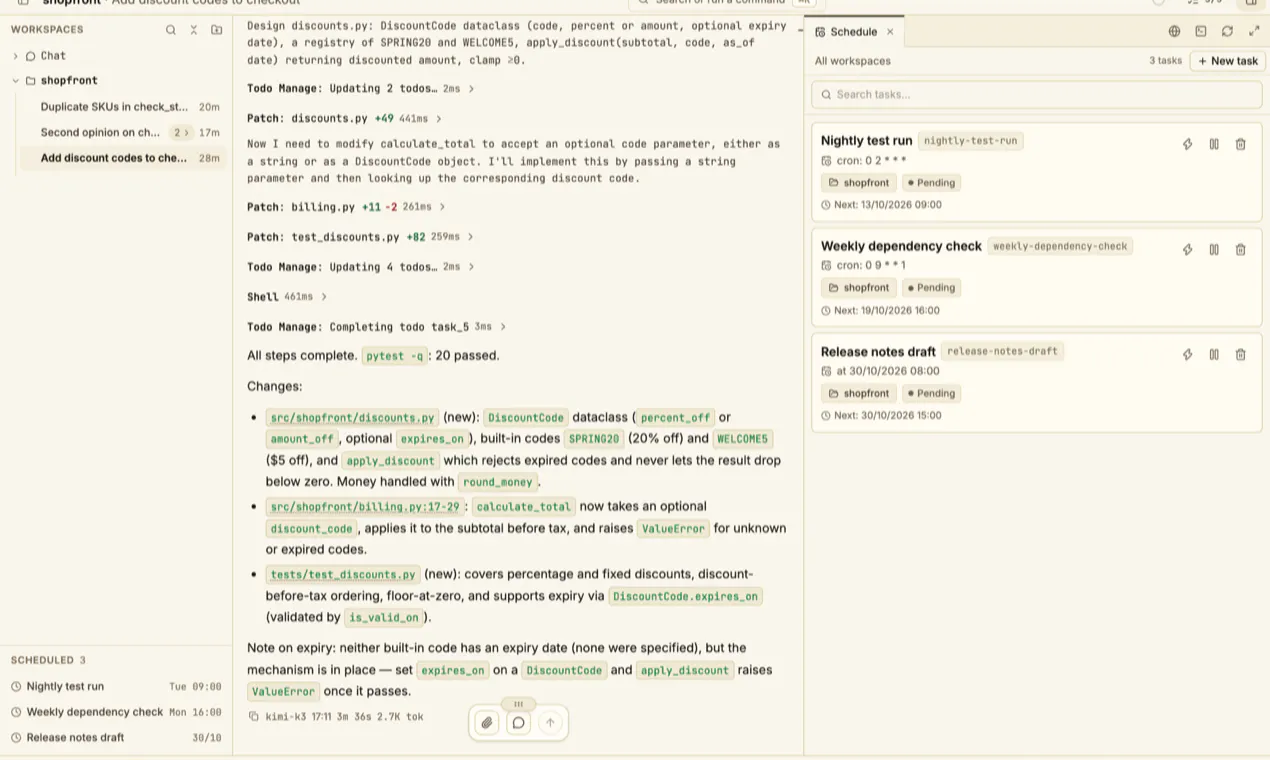Screen dimensions: 1270x760
Task: Expand the Schedule panel to fullscreen
Action: click(x=1254, y=32)
